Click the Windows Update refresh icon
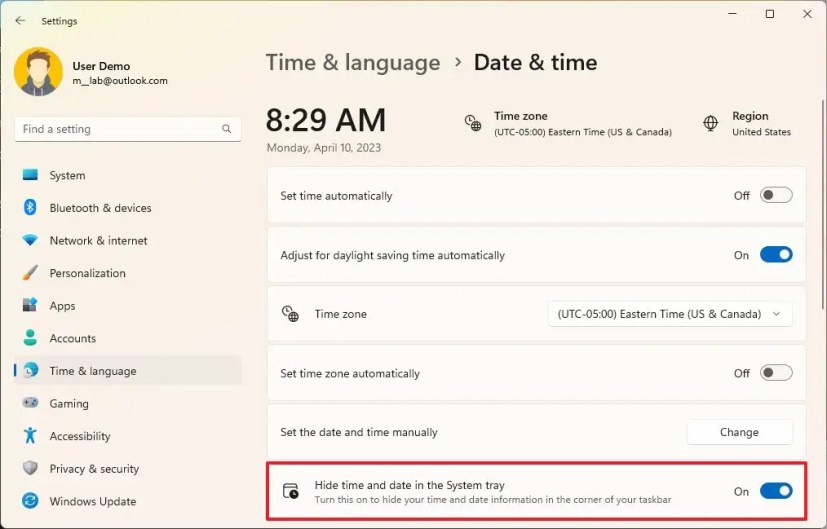The image size is (827, 529). point(30,501)
